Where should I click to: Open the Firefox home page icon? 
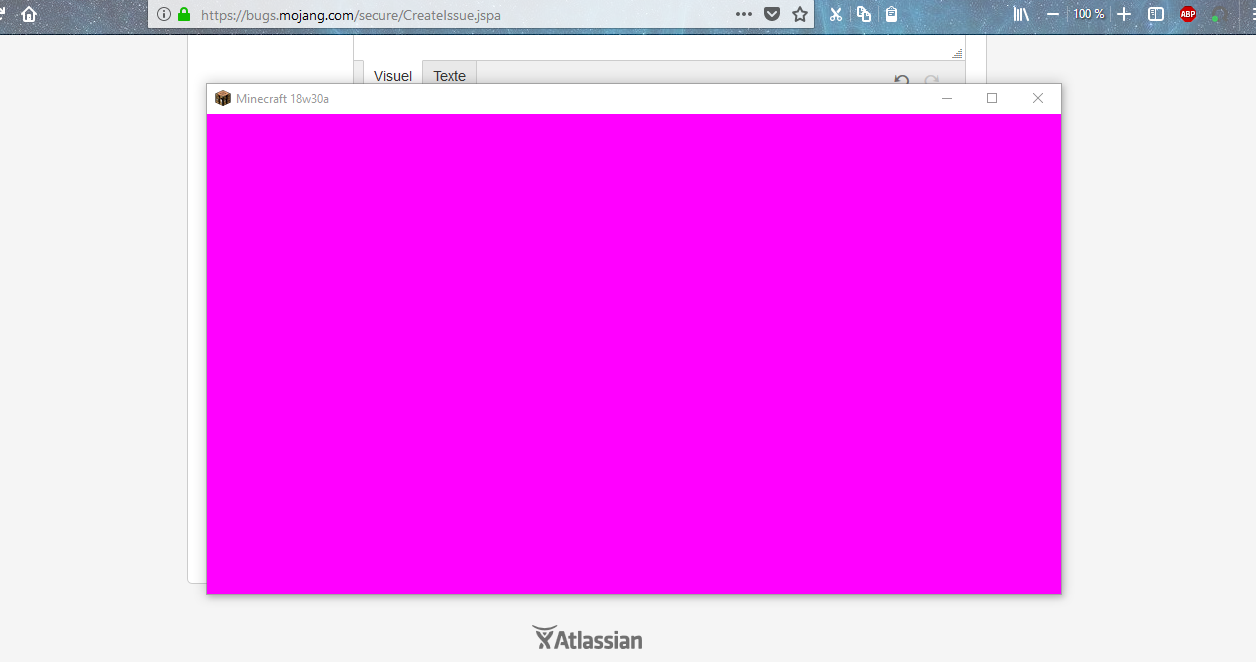click(29, 14)
